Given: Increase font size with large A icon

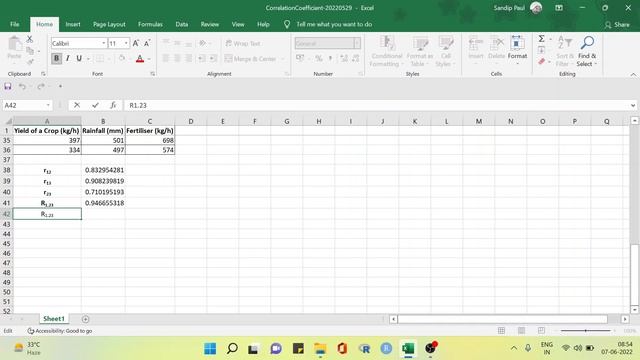Looking at the screenshot, I should 136,43.
